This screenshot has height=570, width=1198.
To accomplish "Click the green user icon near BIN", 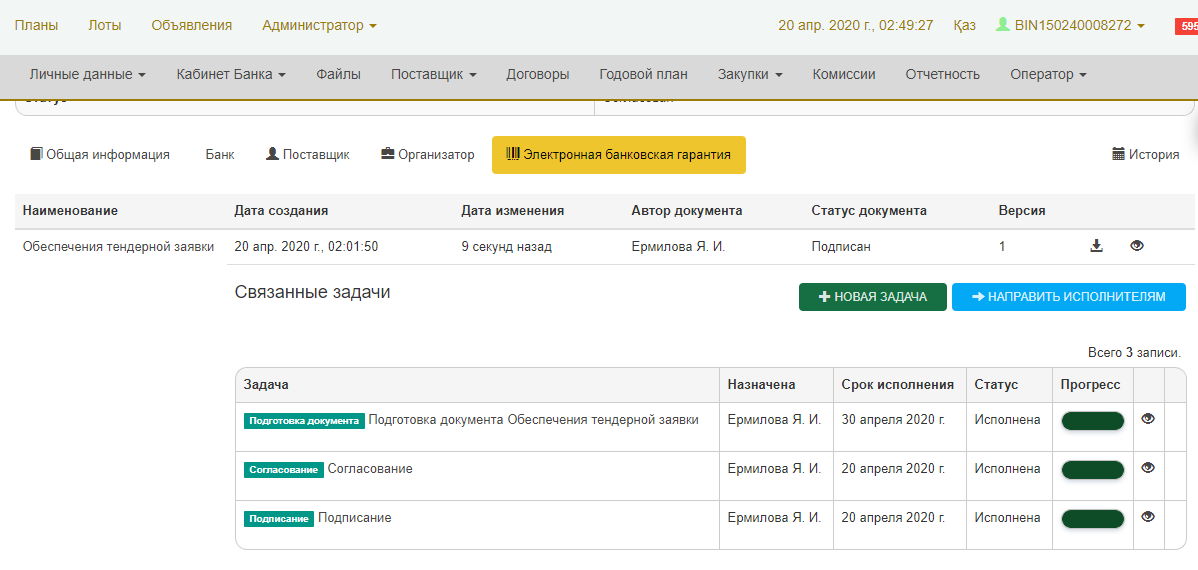I will [x=1002, y=25].
